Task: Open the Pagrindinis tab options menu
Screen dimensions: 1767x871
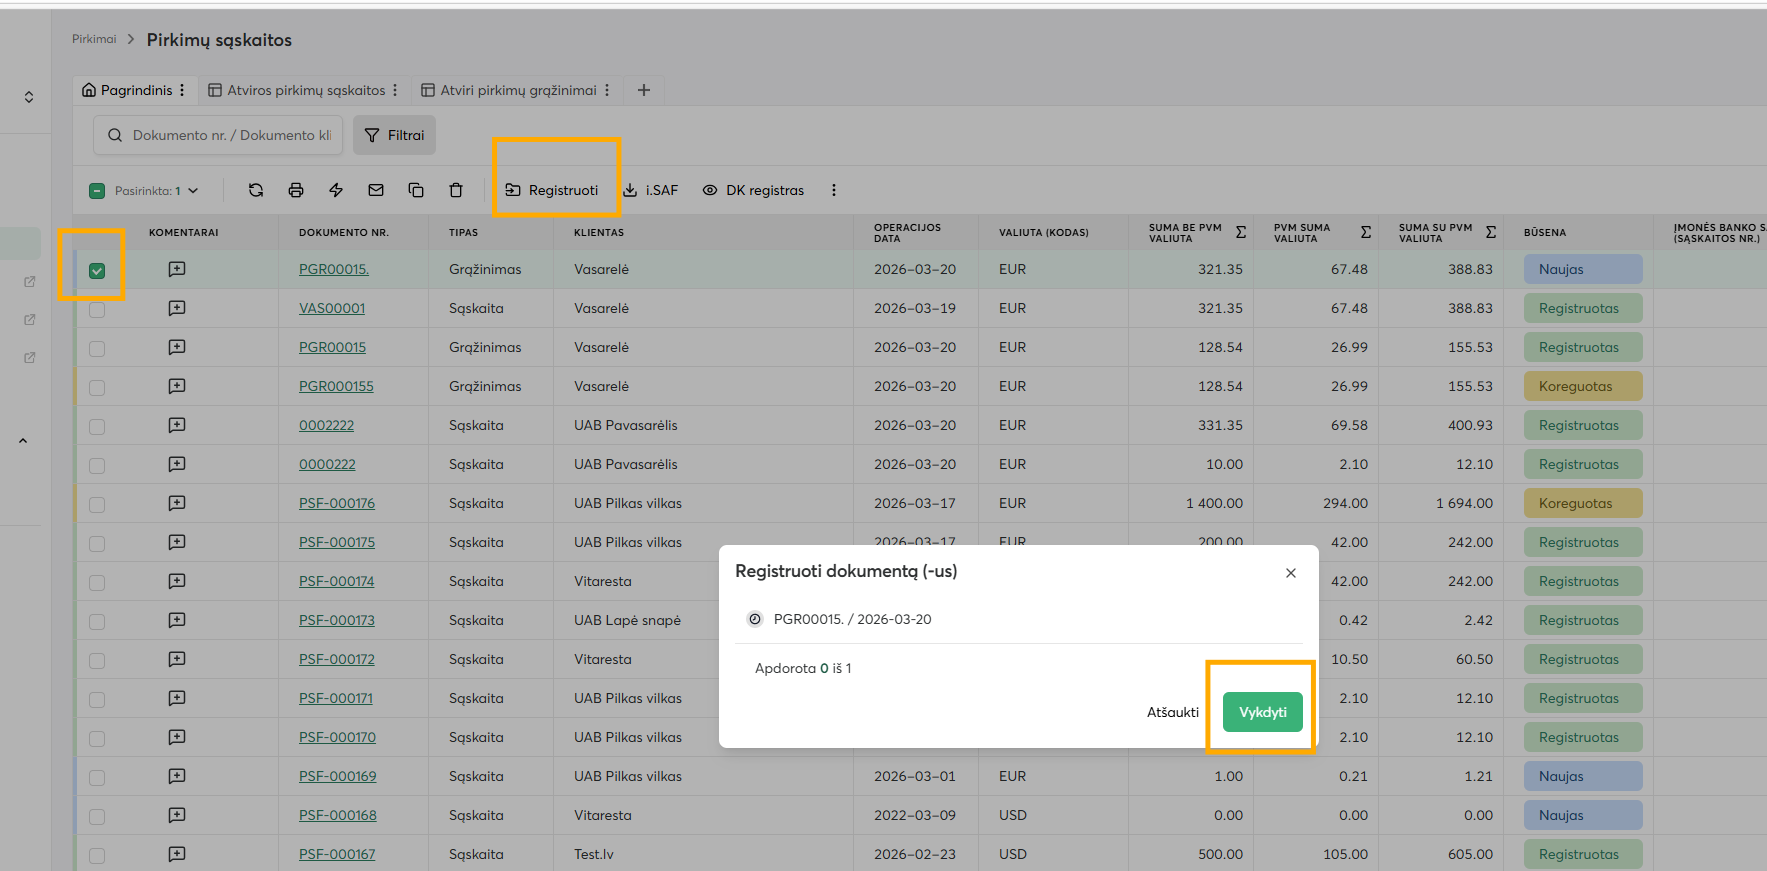Action: point(182,90)
